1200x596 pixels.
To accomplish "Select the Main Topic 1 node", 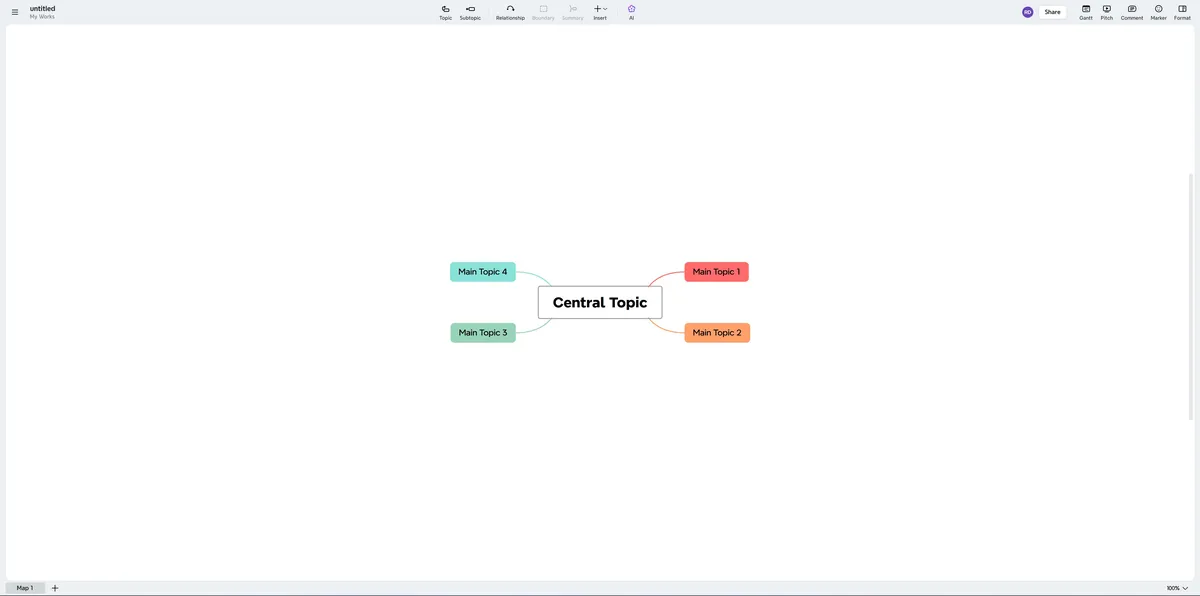I will pyautogui.click(x=716, y=272).
